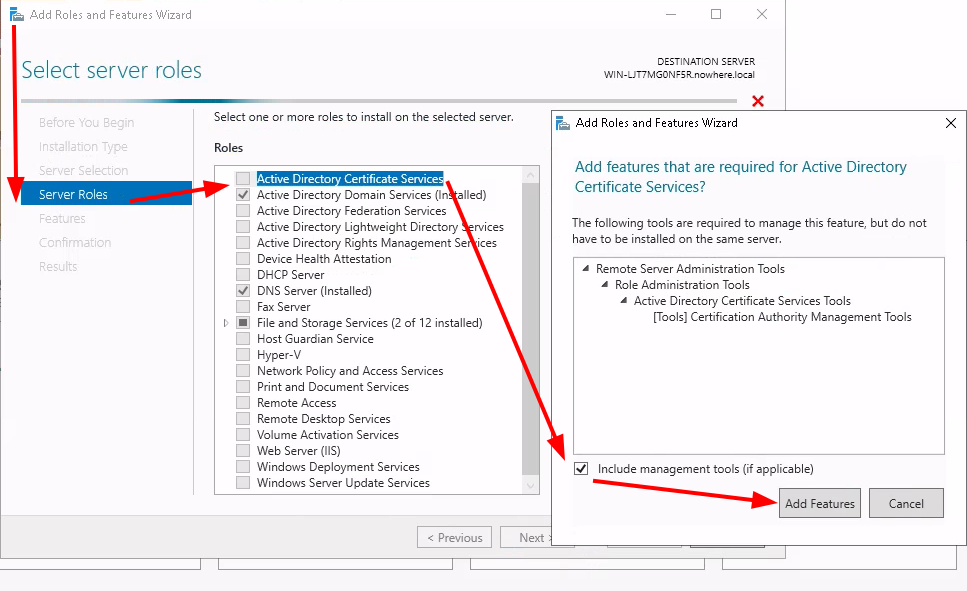Viewport: 967px width, 591px height.
Task: Check Active Directory Rights Management Services checkbox
Action: (243, 243)
